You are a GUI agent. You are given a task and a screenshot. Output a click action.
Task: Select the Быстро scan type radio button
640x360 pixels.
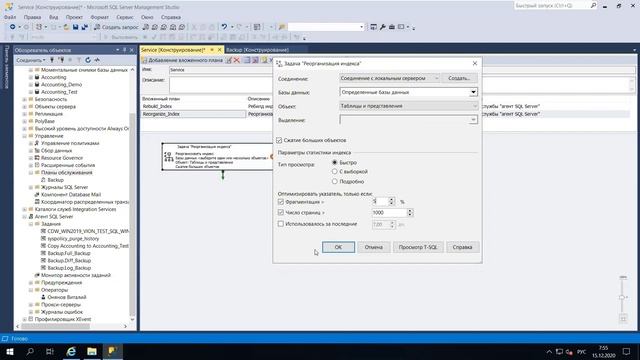pos(335,162)
